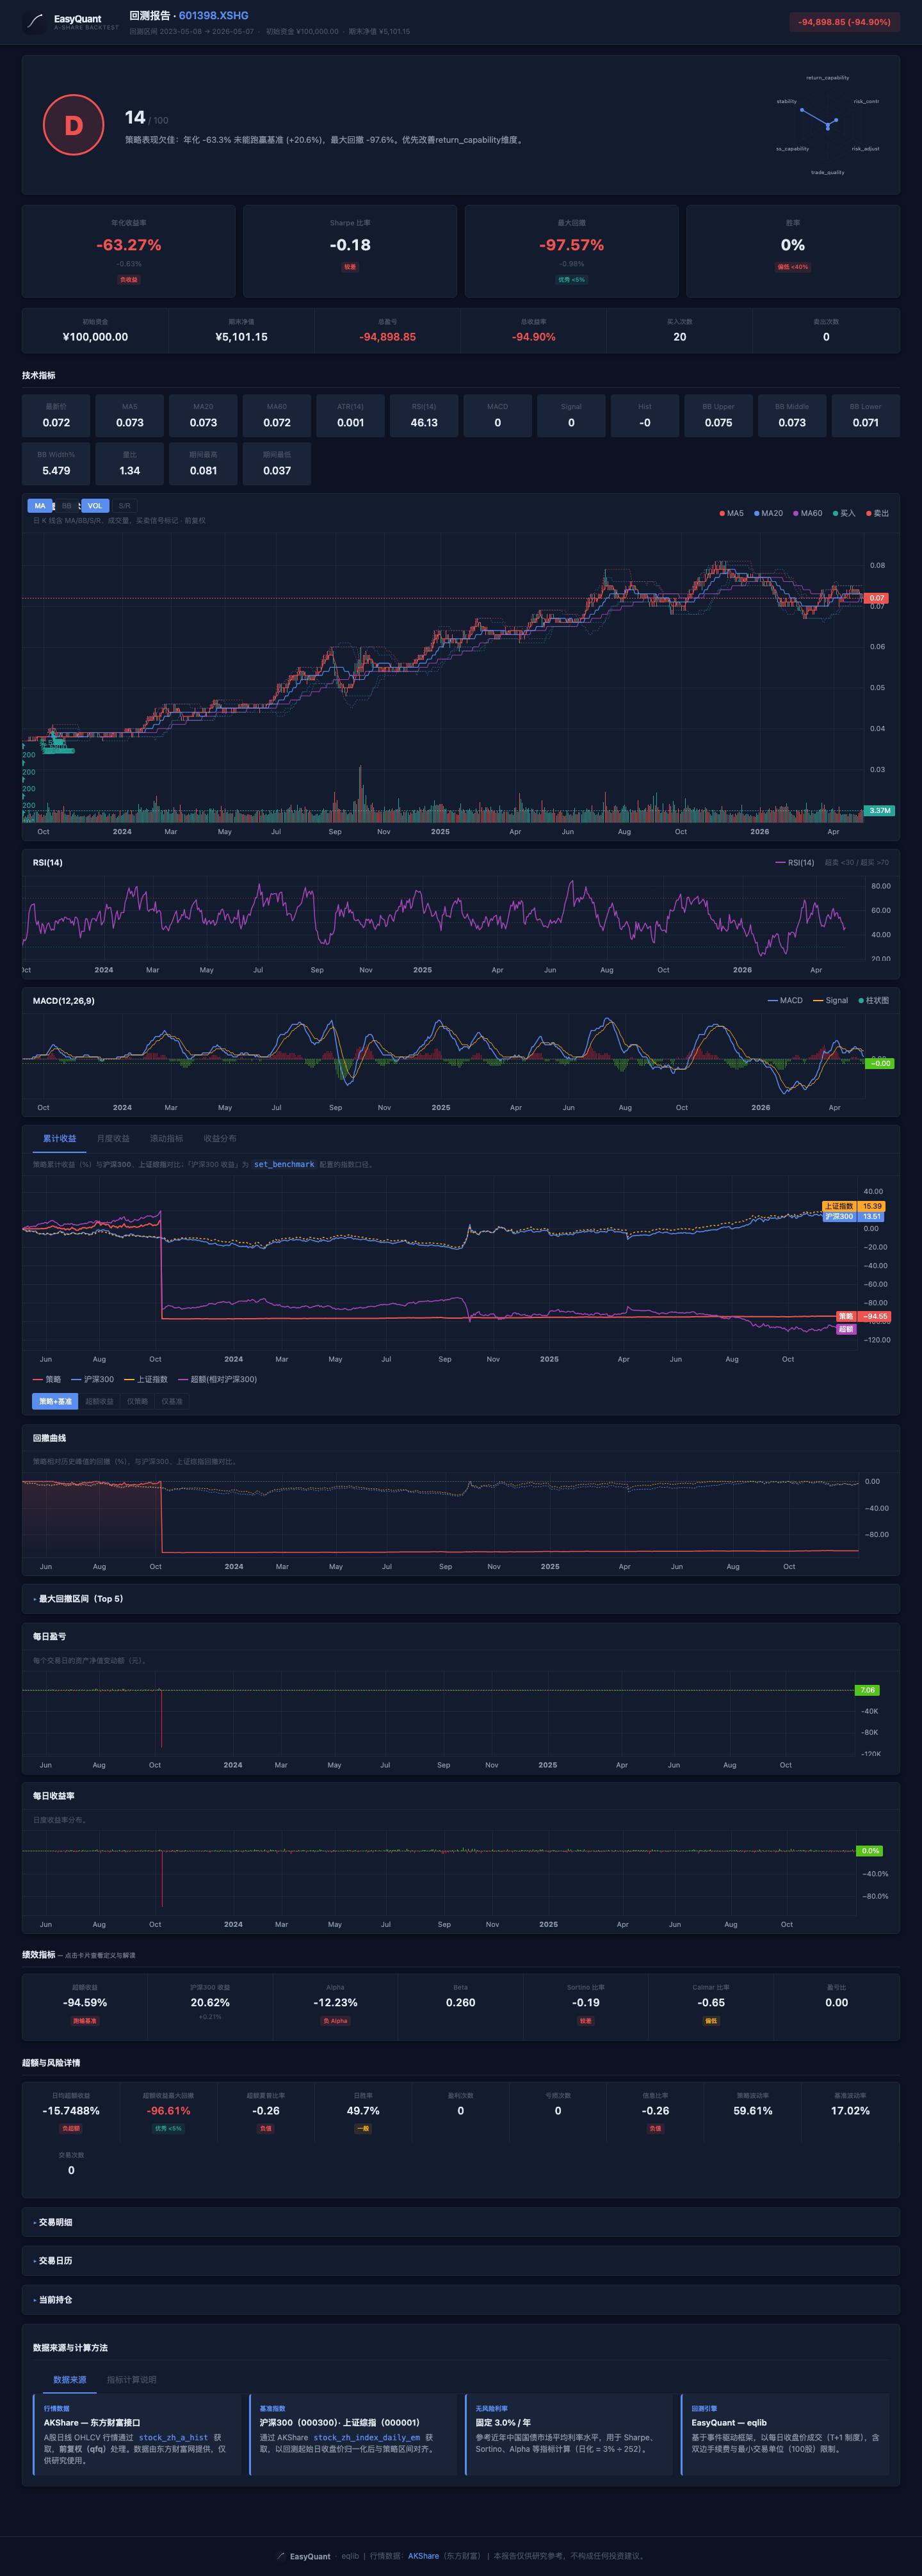Click the radar chart of capability dimensions
The height and width of the screenshot is (2576, 922).
coord(827,125)
